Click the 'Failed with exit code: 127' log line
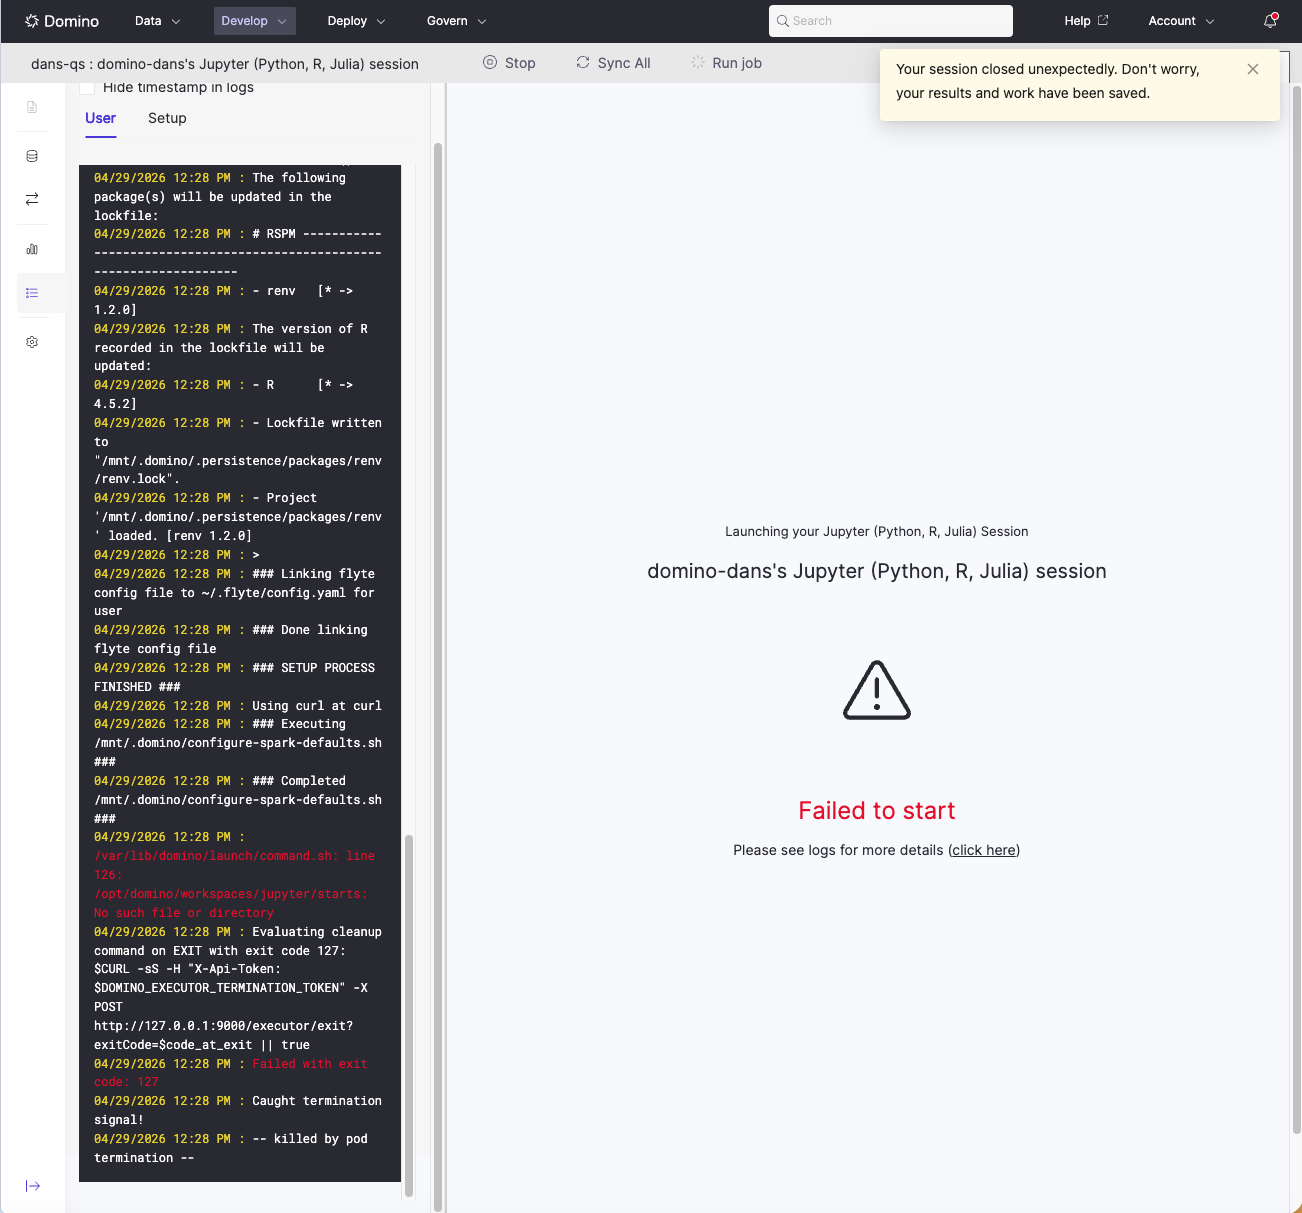1302x1213 pixels. coord(231,1073)
